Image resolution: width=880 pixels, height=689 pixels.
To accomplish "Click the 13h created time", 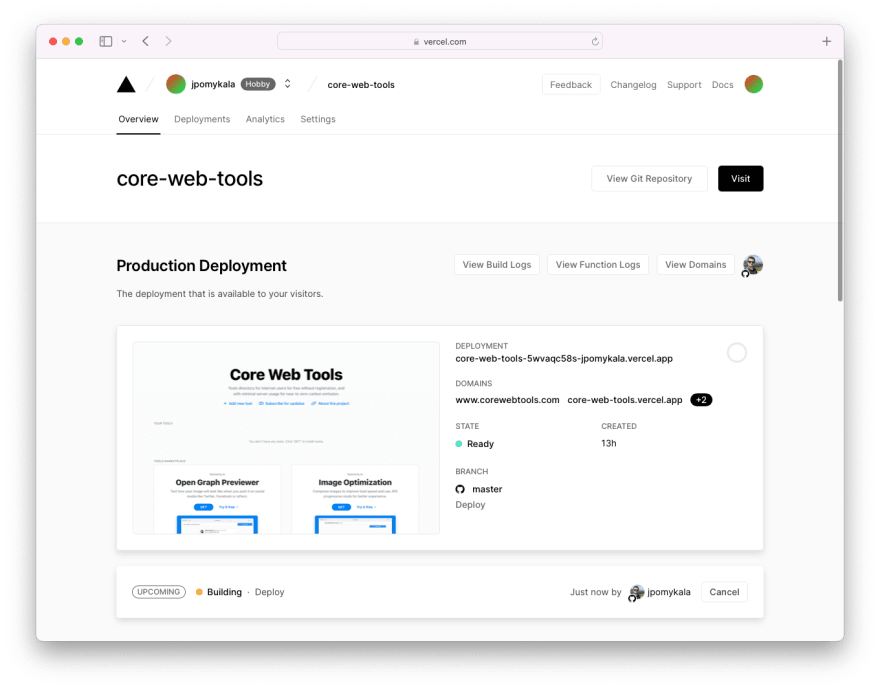I will pyautogui.click(x=608, y=443).
